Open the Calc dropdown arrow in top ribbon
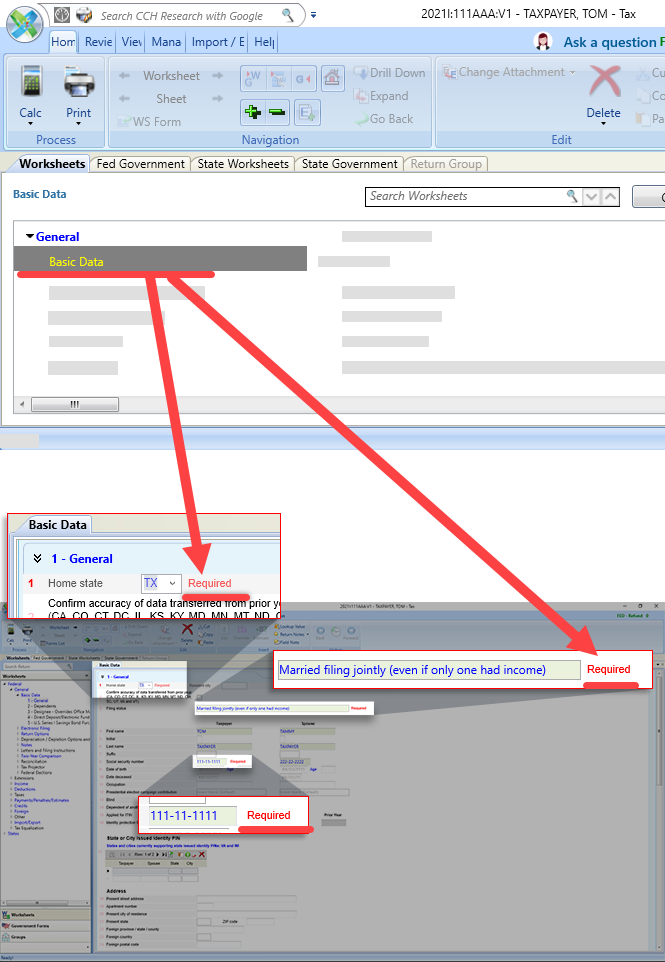The width and height of the screenshot is (665, 962). tap(31, 123)
